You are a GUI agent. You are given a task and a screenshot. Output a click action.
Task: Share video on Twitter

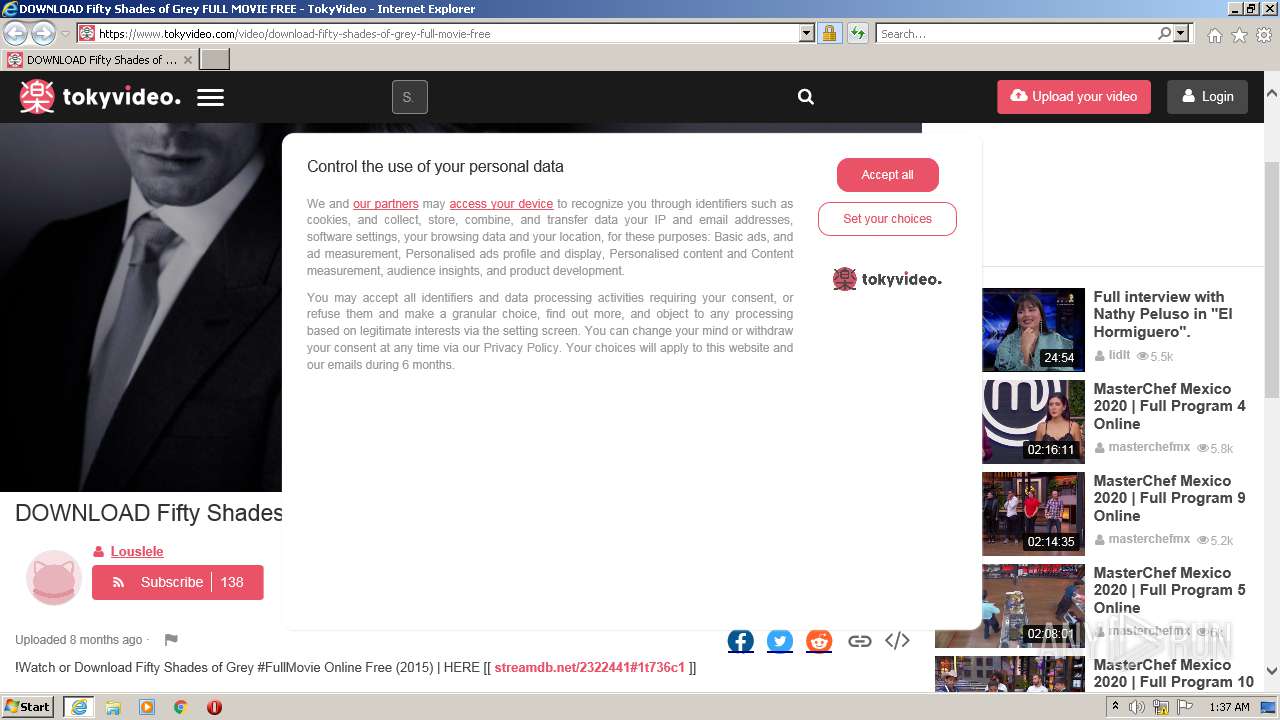(x=780, y=641)
